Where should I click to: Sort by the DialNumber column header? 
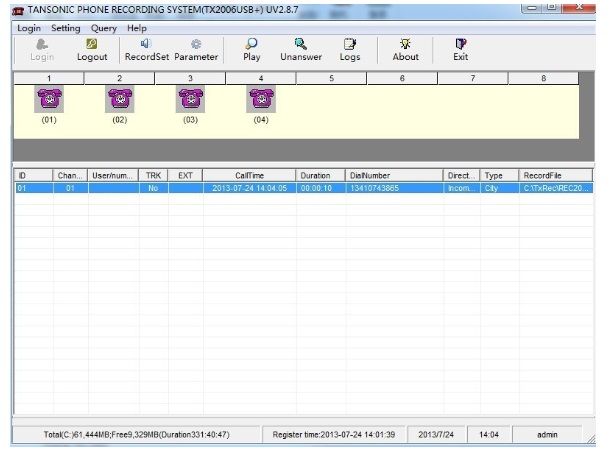point(394,175)
